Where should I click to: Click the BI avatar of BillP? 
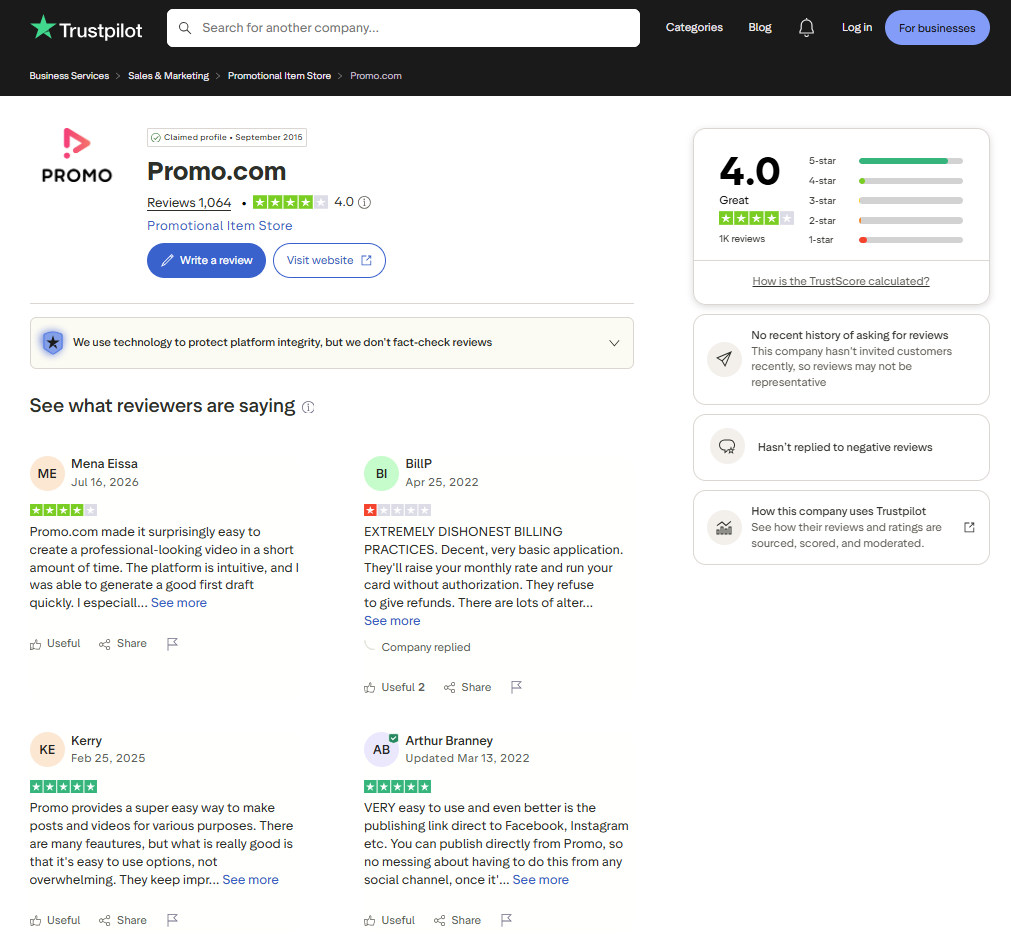(381, 474)
